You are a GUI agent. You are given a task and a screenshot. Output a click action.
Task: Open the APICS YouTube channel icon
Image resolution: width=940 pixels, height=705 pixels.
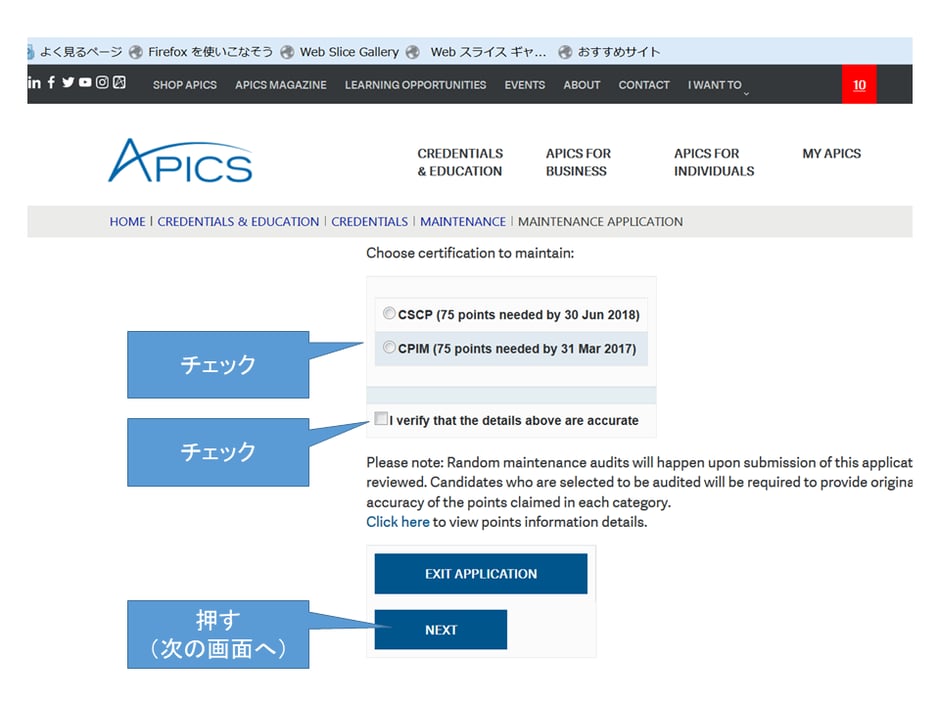pyautogui.click(x=85, y=82)
